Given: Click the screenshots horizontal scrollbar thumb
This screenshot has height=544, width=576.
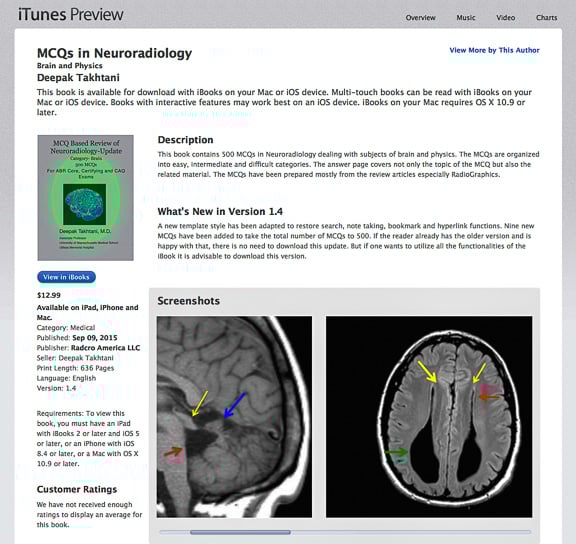Looking at the screenshot, I should tap(240, 532).
